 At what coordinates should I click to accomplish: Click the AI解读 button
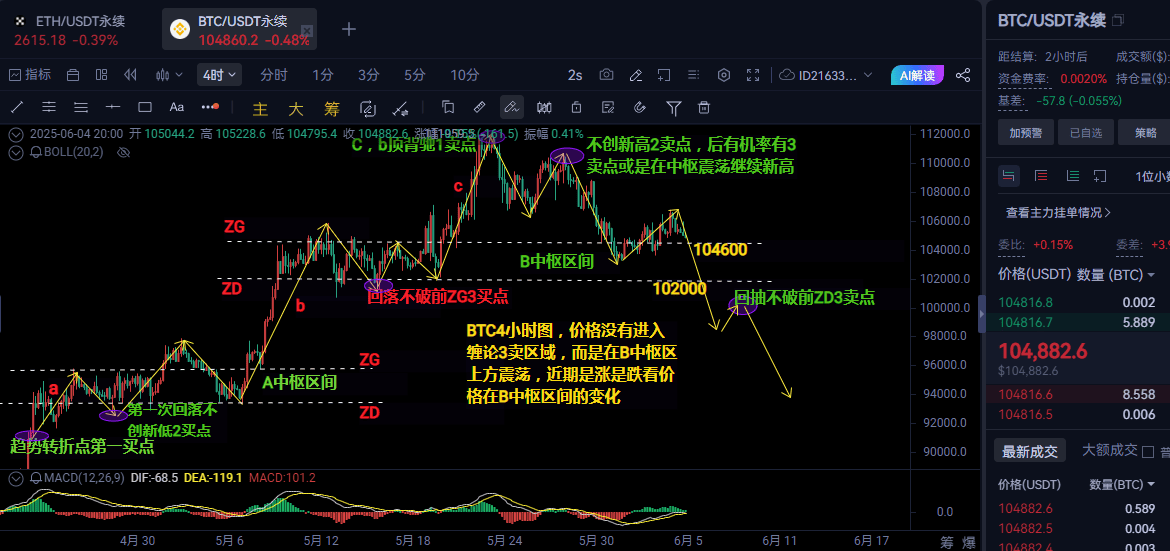coord(916,75)
